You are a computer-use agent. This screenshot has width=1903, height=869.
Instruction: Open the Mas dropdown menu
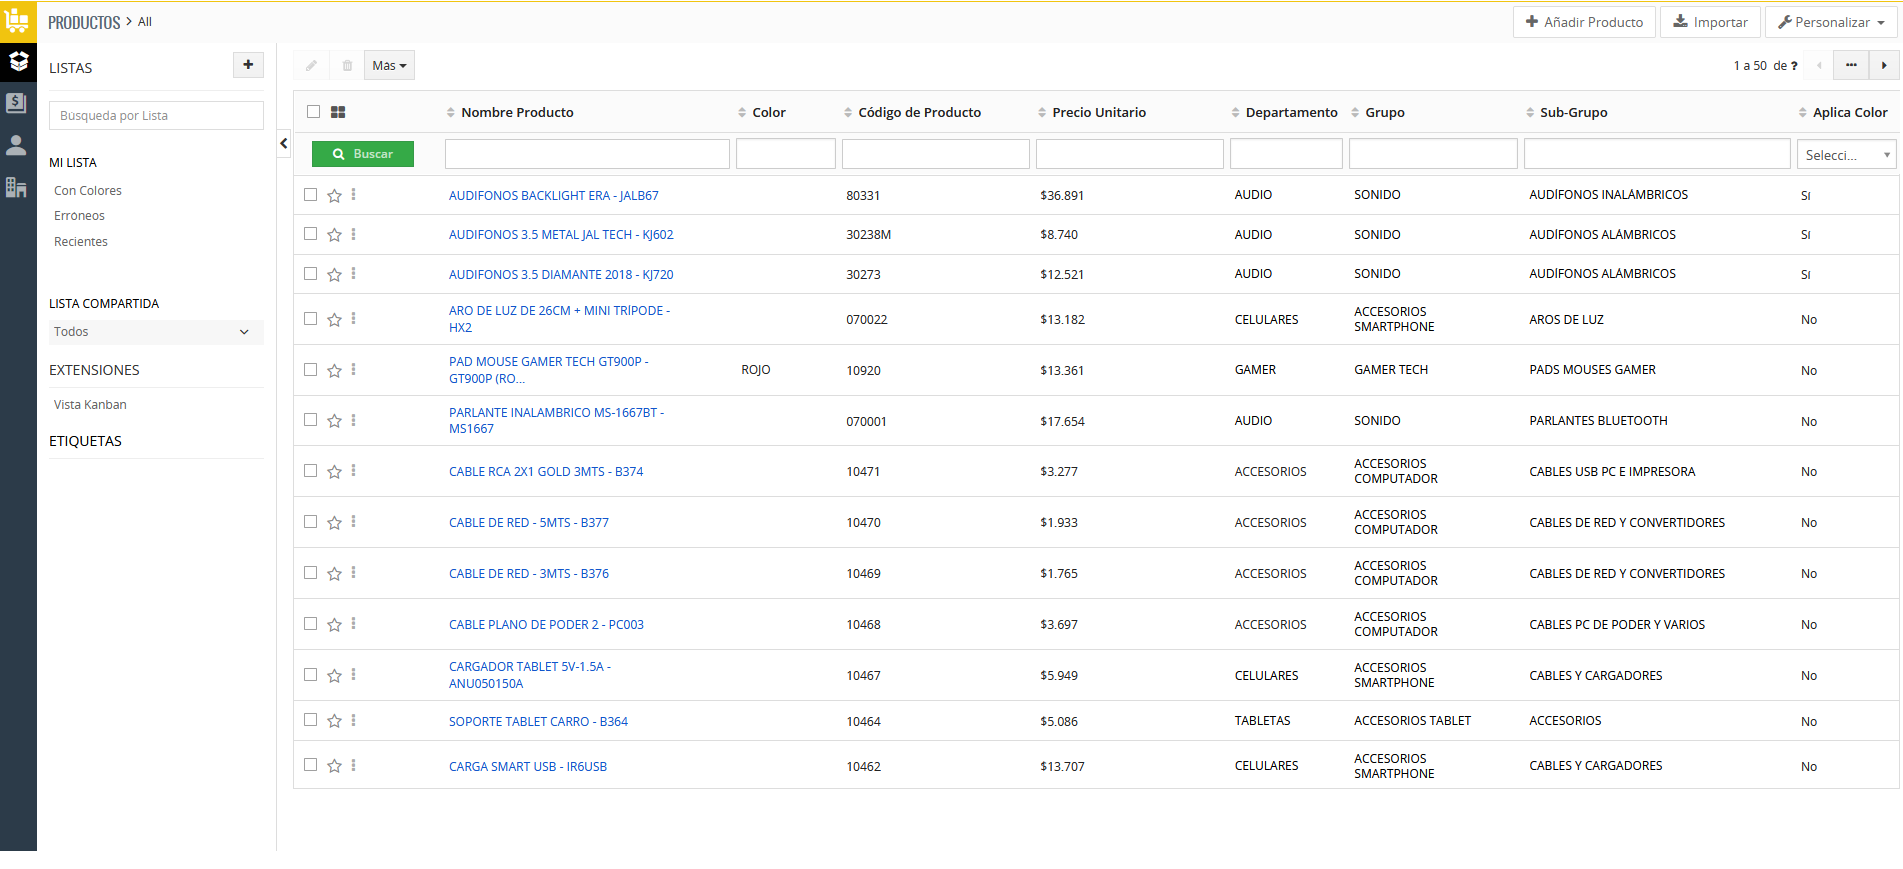click(x=389, y=66)
